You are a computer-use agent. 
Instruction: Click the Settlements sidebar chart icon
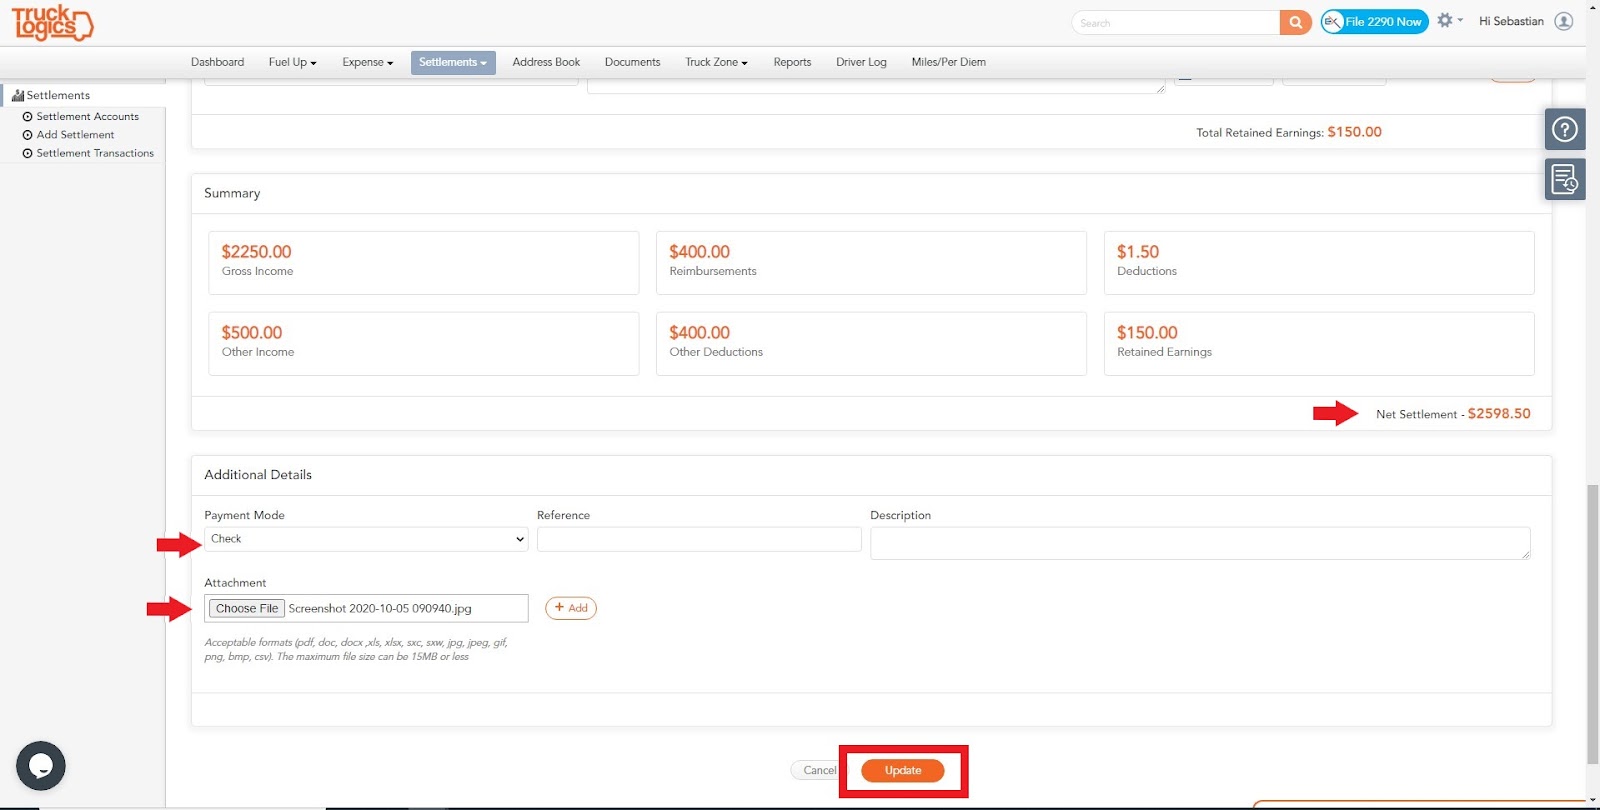click(18, 95)
